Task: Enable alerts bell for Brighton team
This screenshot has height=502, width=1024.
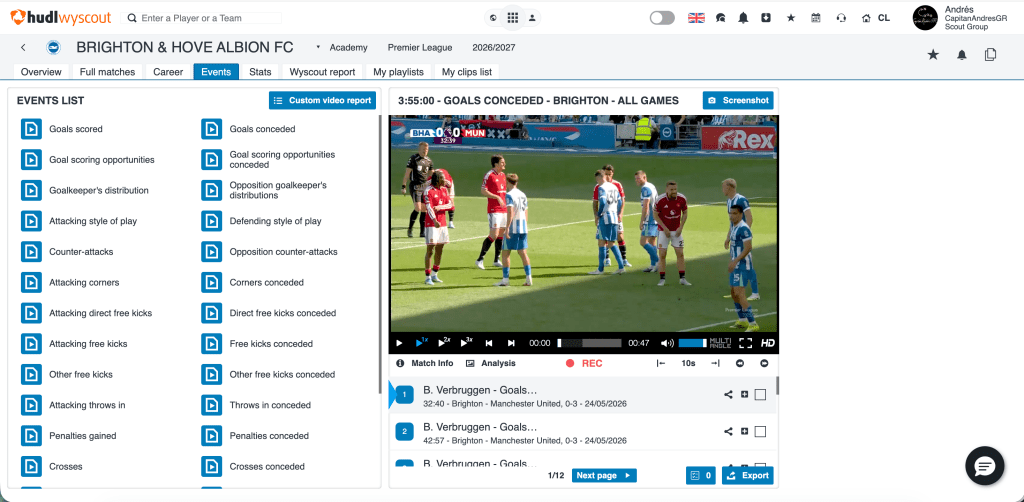Action: [962, 55]
